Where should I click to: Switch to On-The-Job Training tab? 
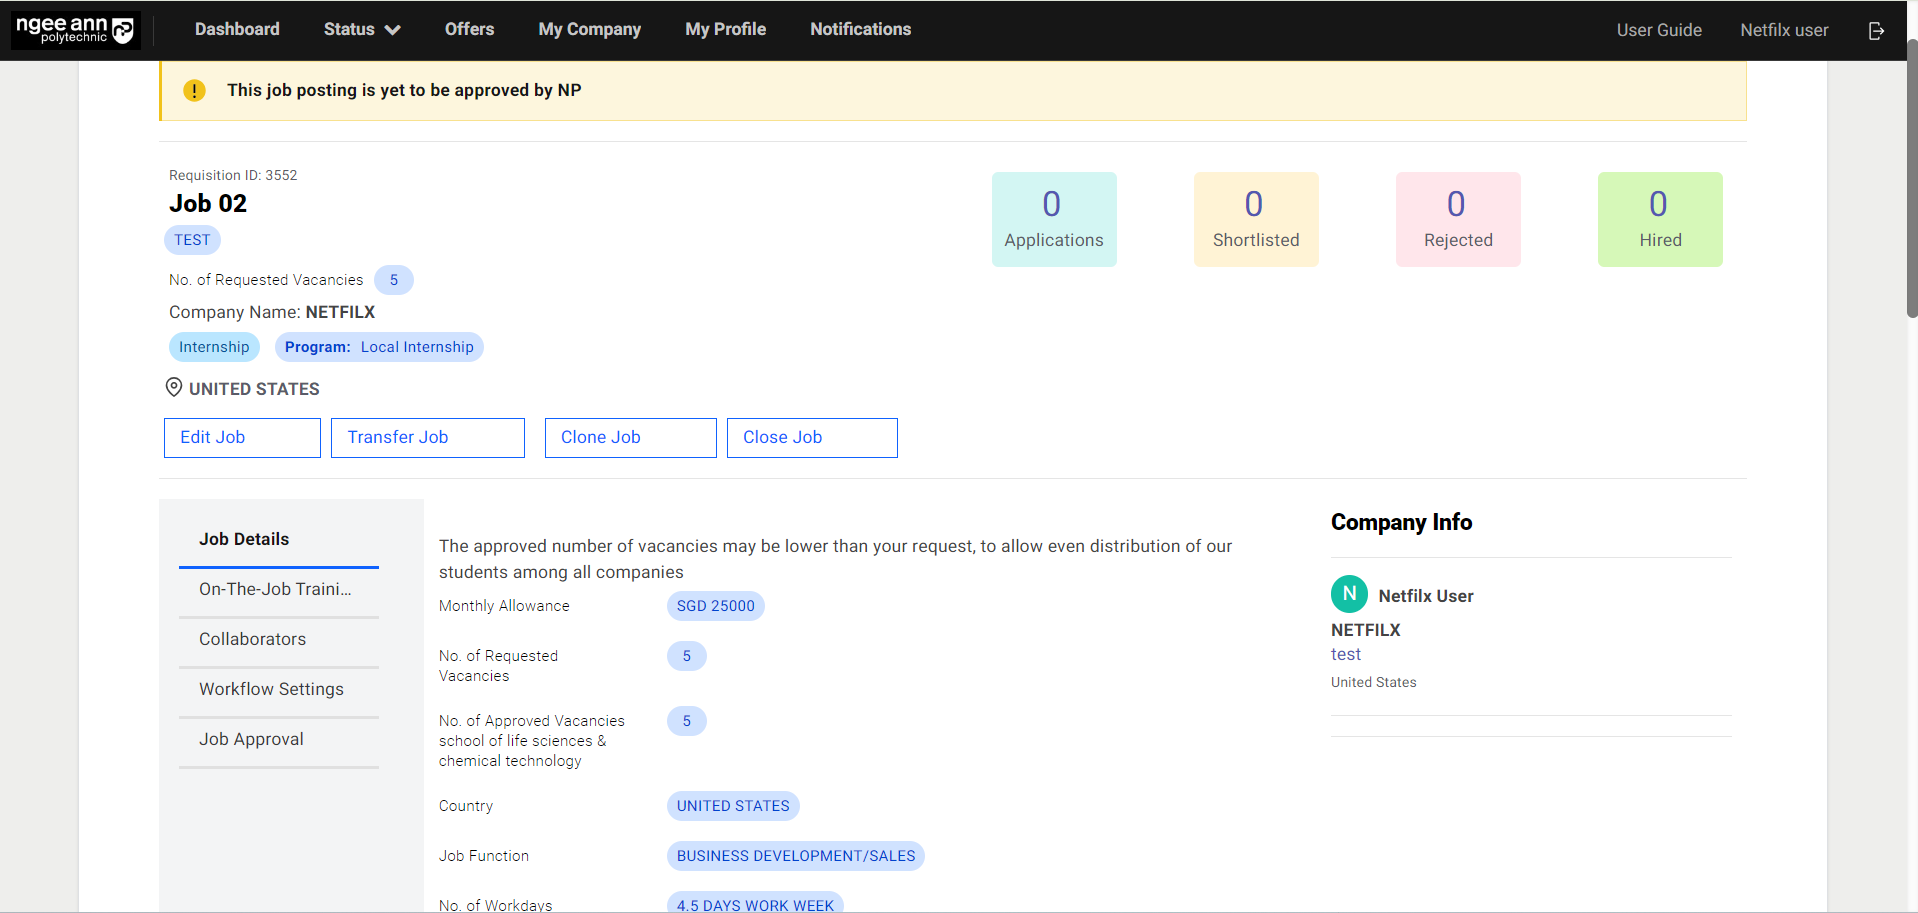[276, 589]
